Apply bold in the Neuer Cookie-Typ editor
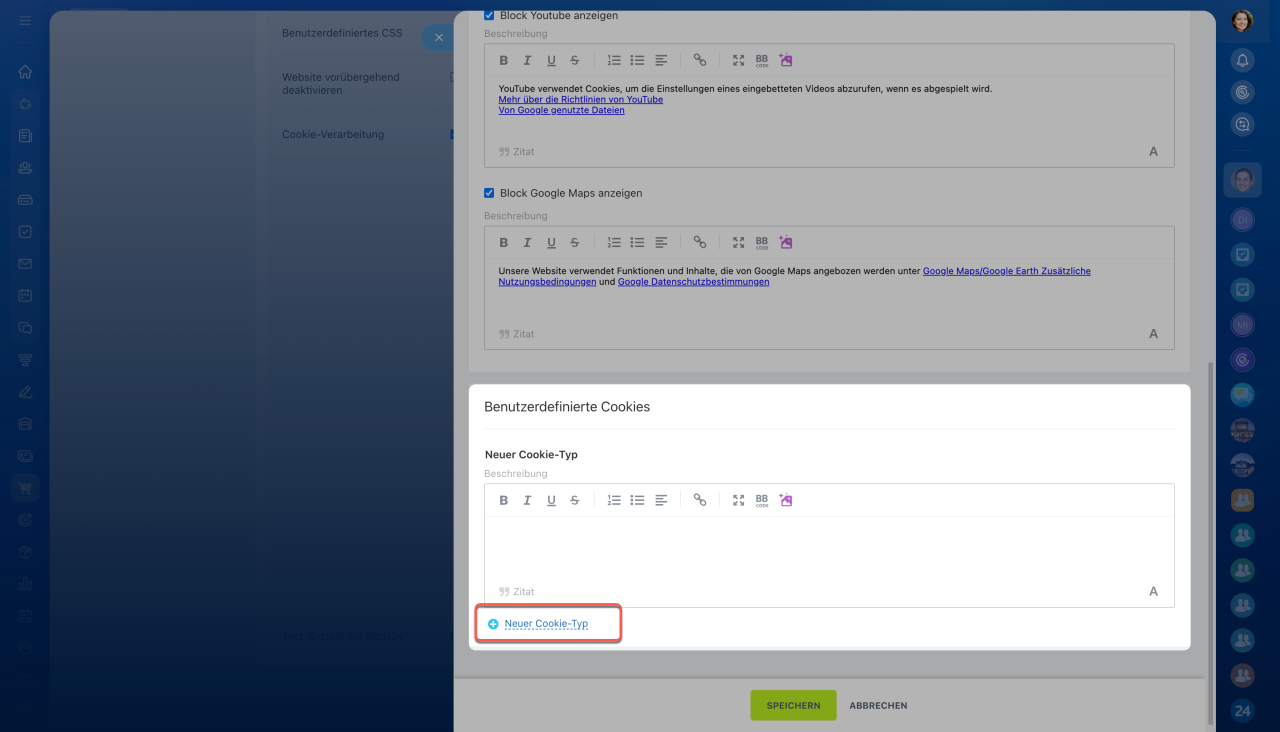The image size is (1280, 732). tap(504, 500)
